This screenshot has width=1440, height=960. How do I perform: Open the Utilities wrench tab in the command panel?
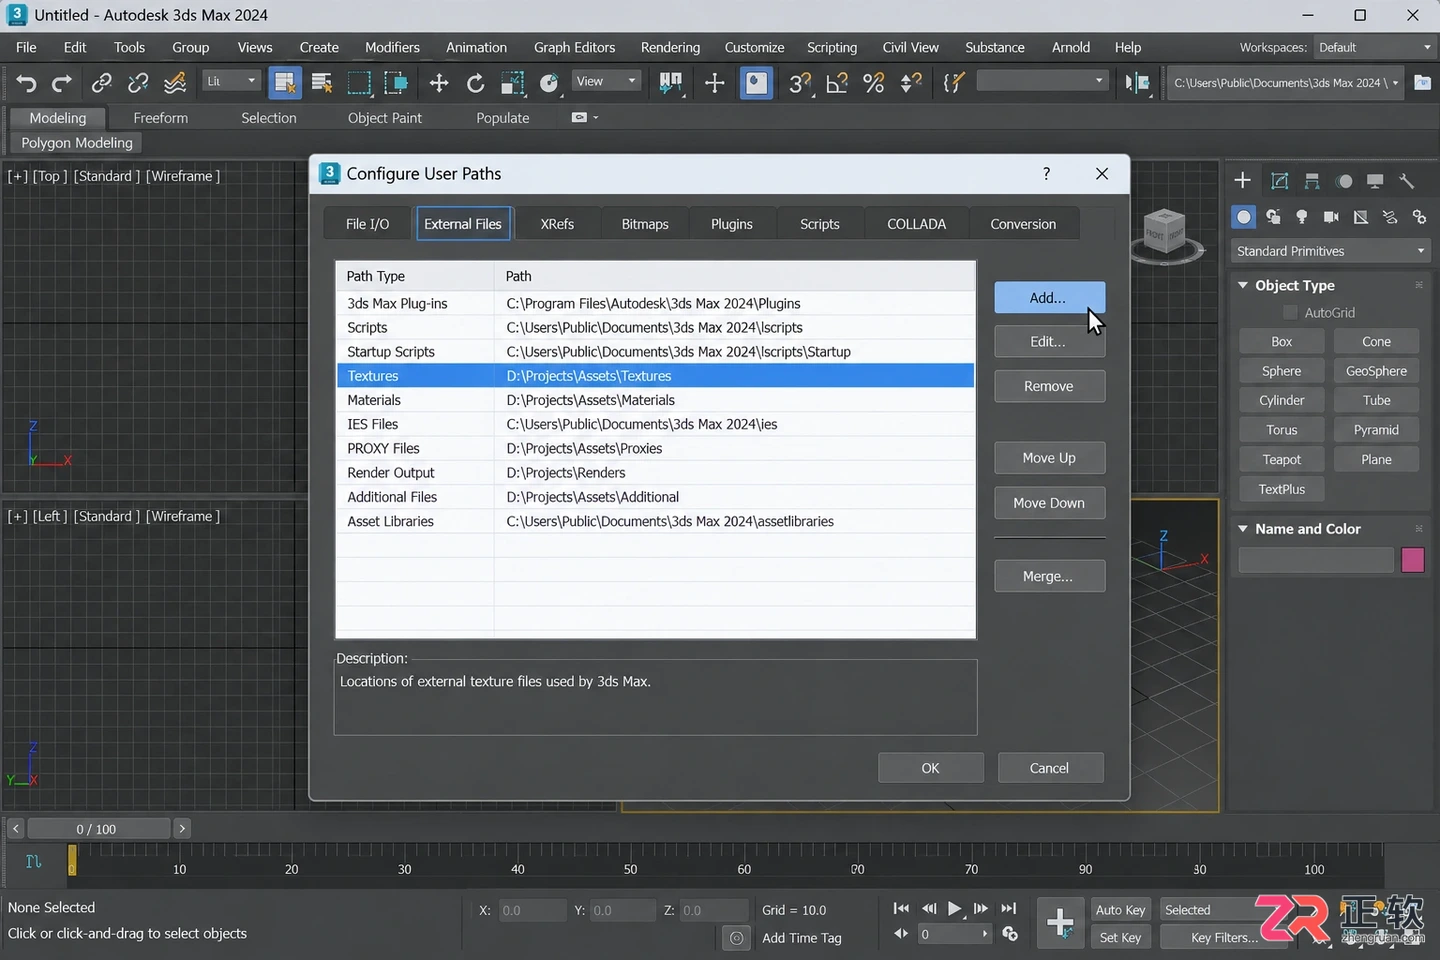pos(1407,181)
